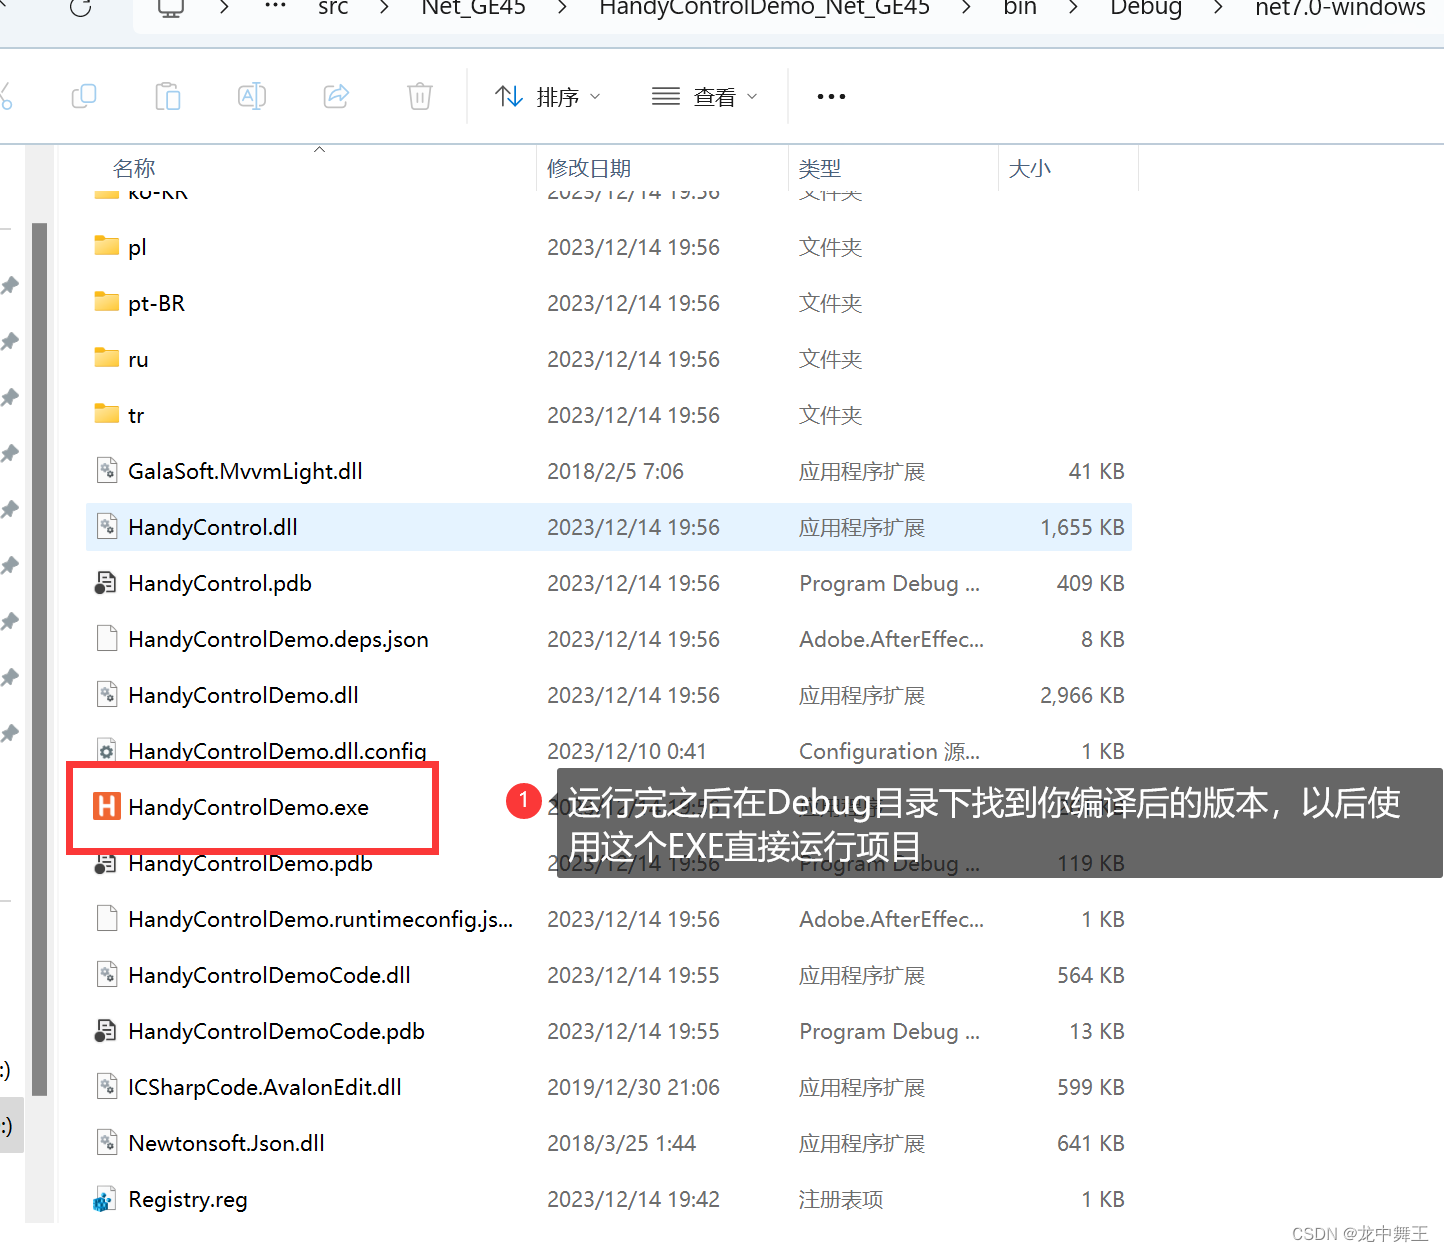The height and width of the screenshot is (1252, 1444).
Task: Select the pt-BR folder icon
Action: [107, 302]
